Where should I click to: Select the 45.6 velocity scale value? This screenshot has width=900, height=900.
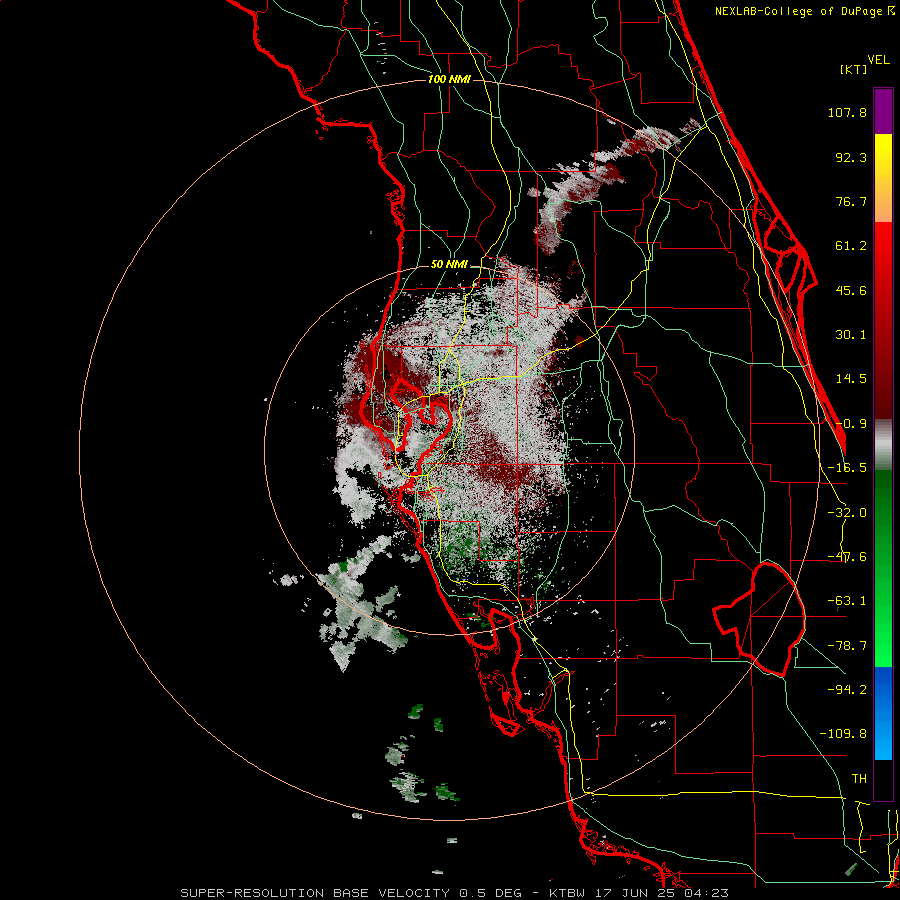851,290
